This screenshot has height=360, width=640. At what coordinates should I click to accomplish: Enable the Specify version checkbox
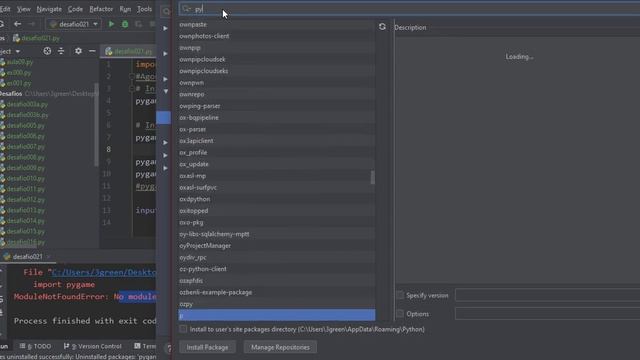tap(400, 295)
